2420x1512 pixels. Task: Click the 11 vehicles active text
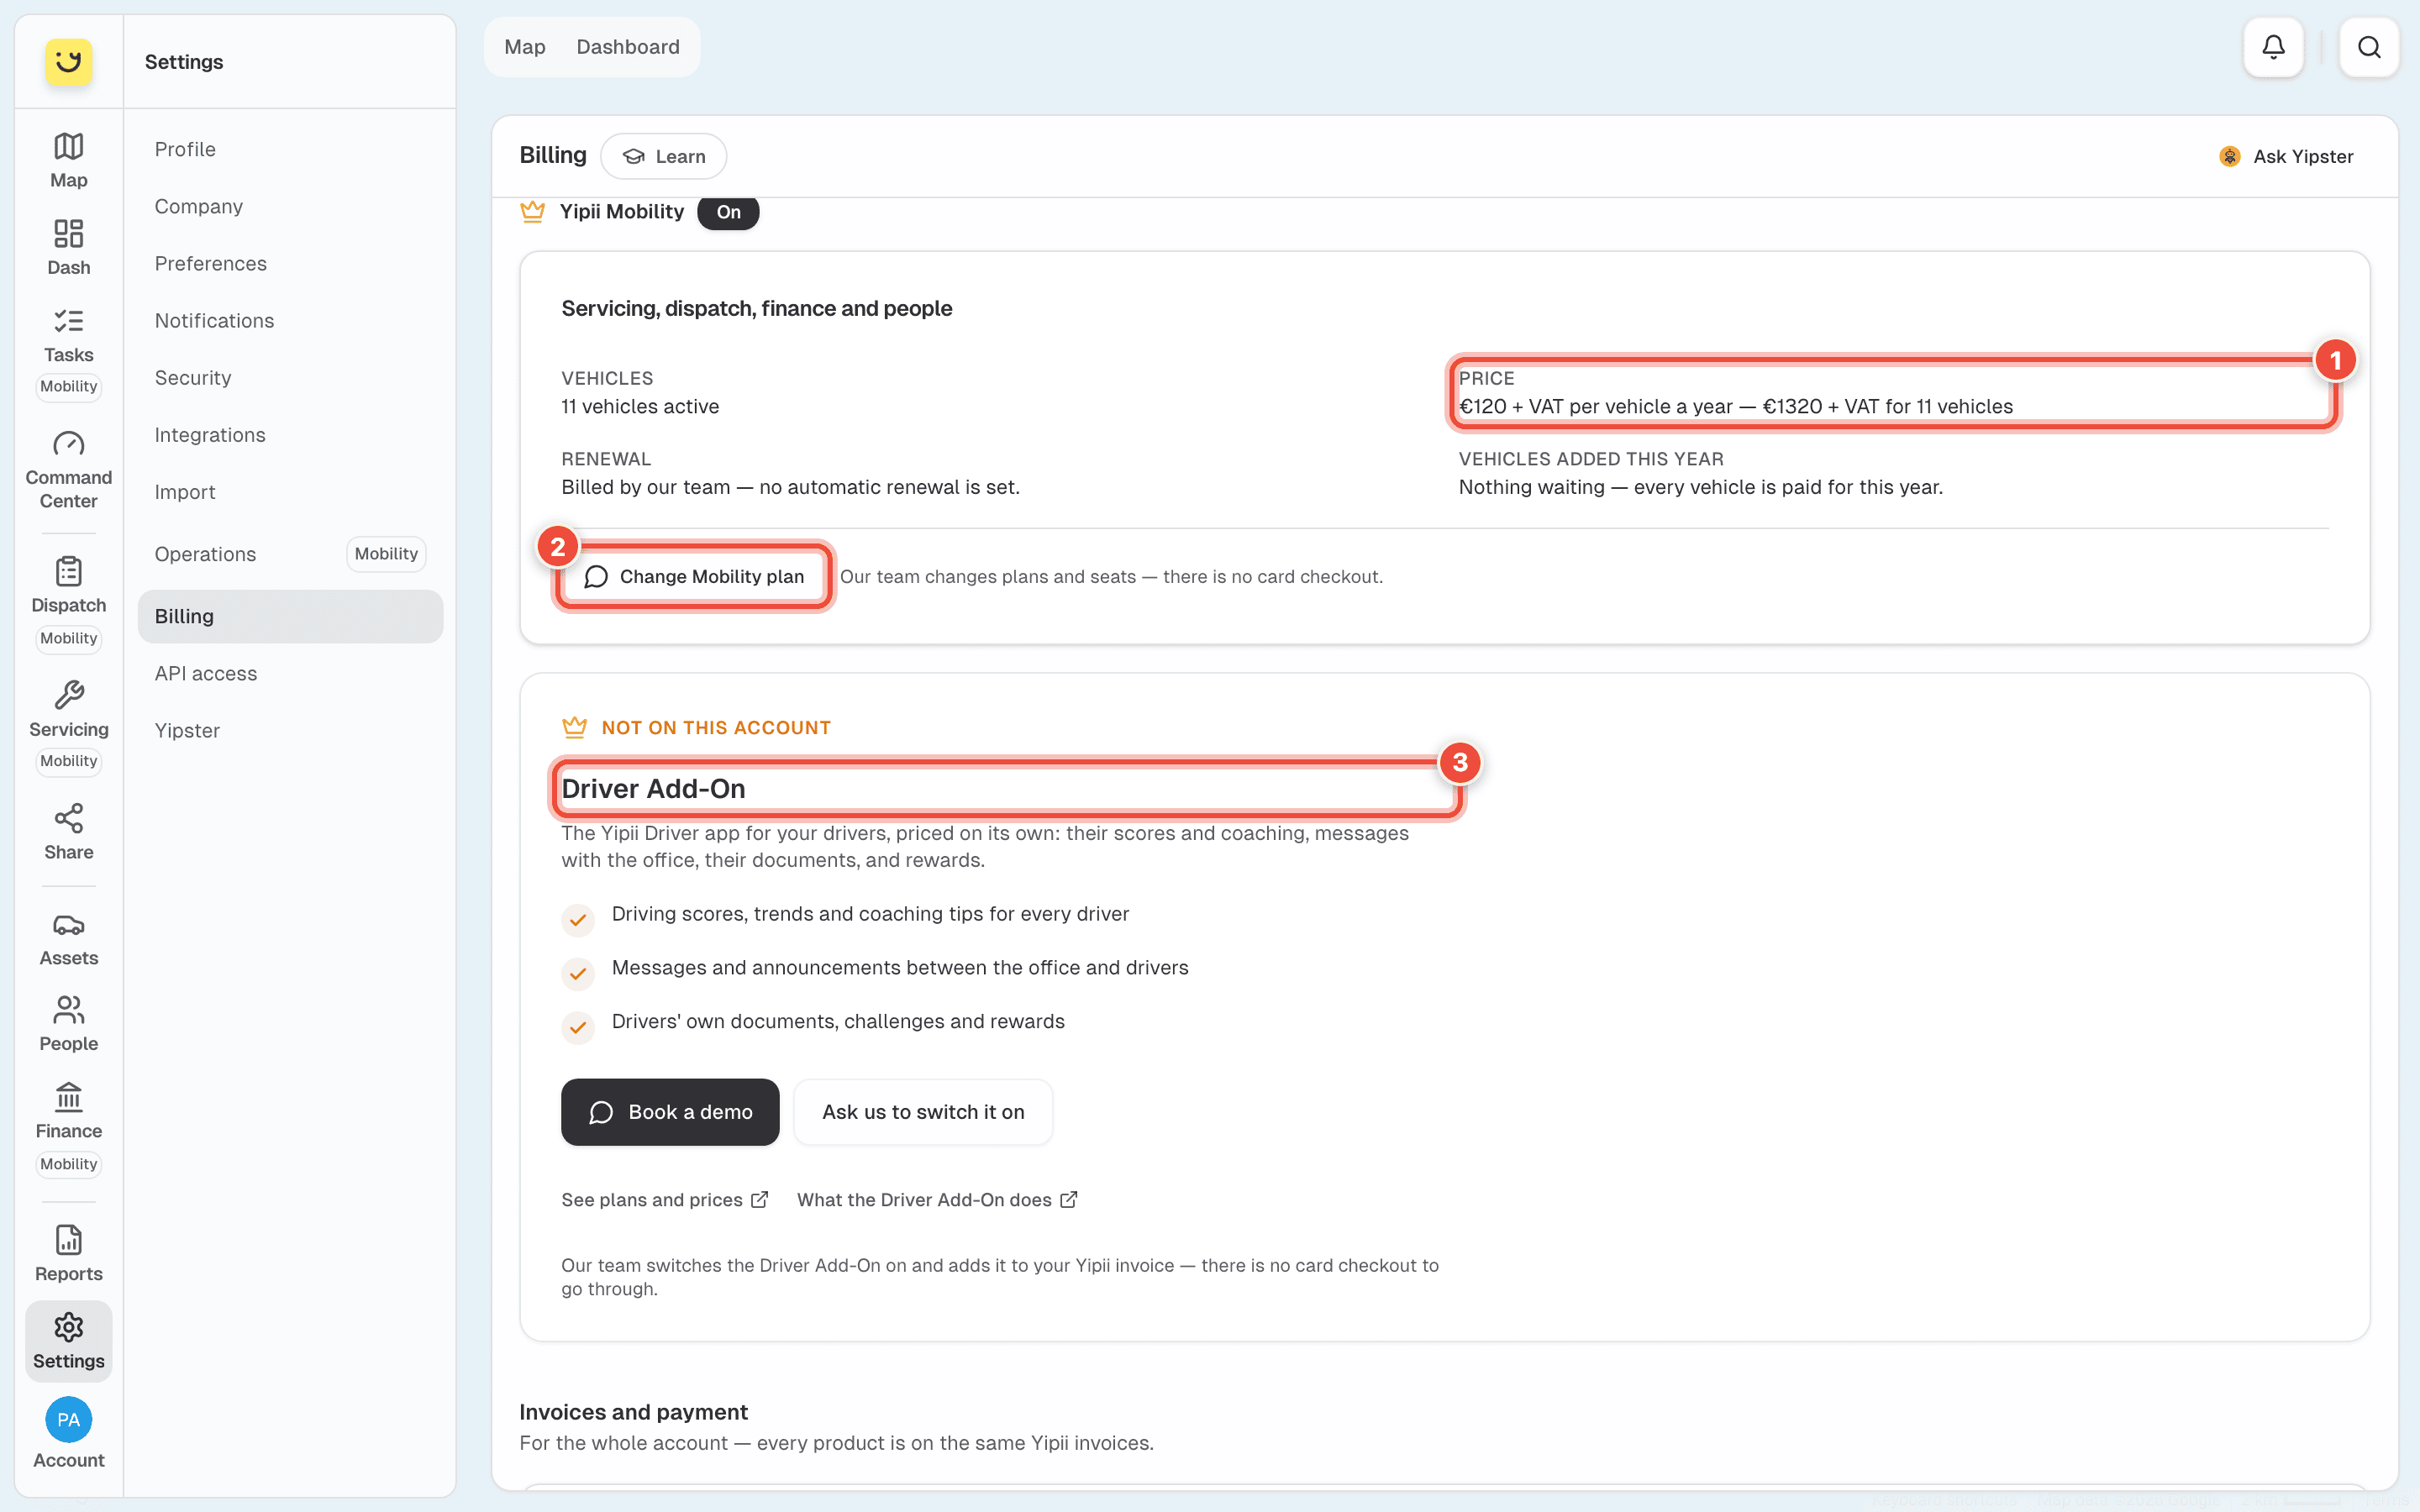coord(640,407)
